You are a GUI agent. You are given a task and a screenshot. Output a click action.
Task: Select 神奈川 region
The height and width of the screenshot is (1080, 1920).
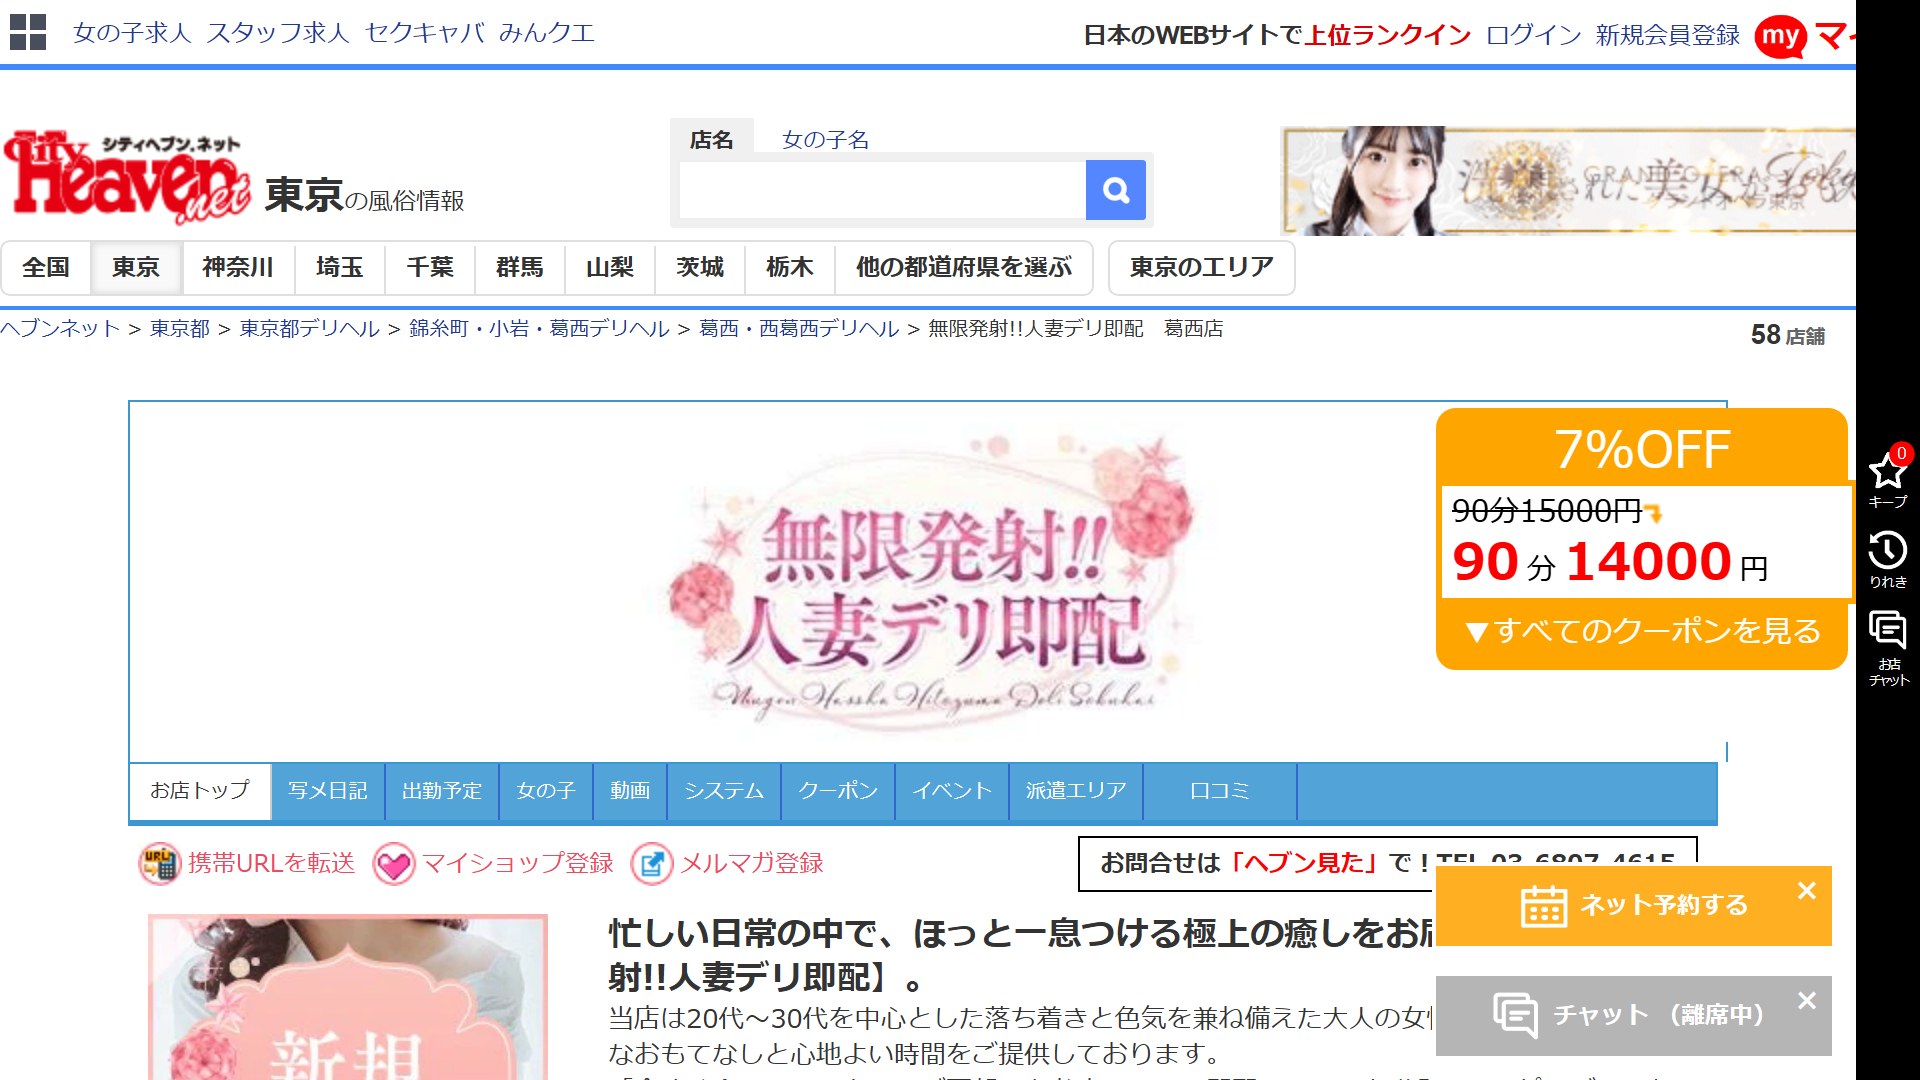coord(238,267)
